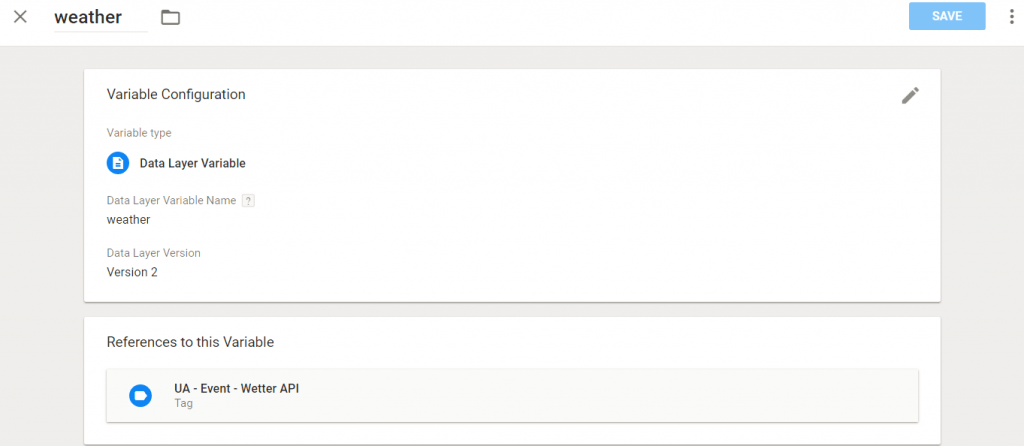Click the Variable Configuration heading
Image resolution: width=1024 pixels, height=446 pixels.
[x=176, y=95]
